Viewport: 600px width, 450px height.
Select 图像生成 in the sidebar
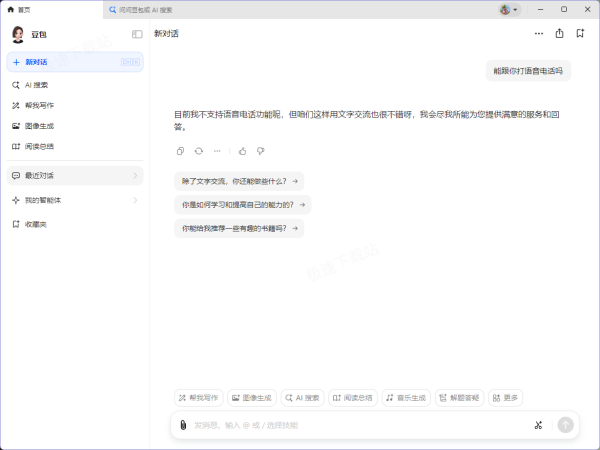click(75, 126)
